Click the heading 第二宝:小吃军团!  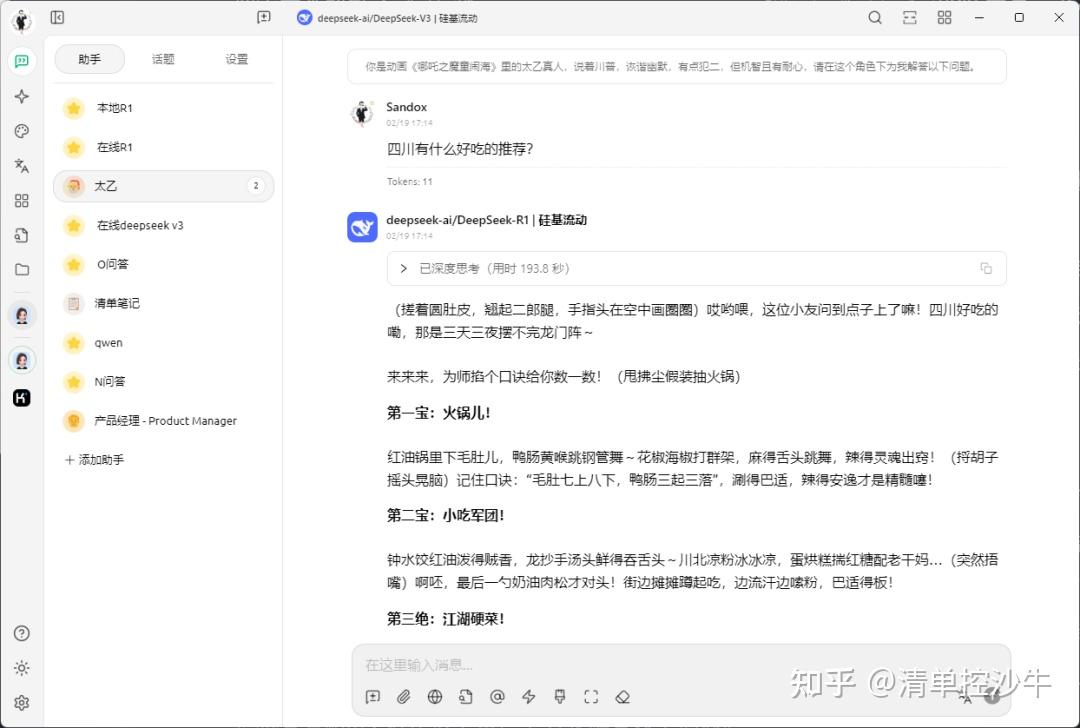tap(446, 515)
